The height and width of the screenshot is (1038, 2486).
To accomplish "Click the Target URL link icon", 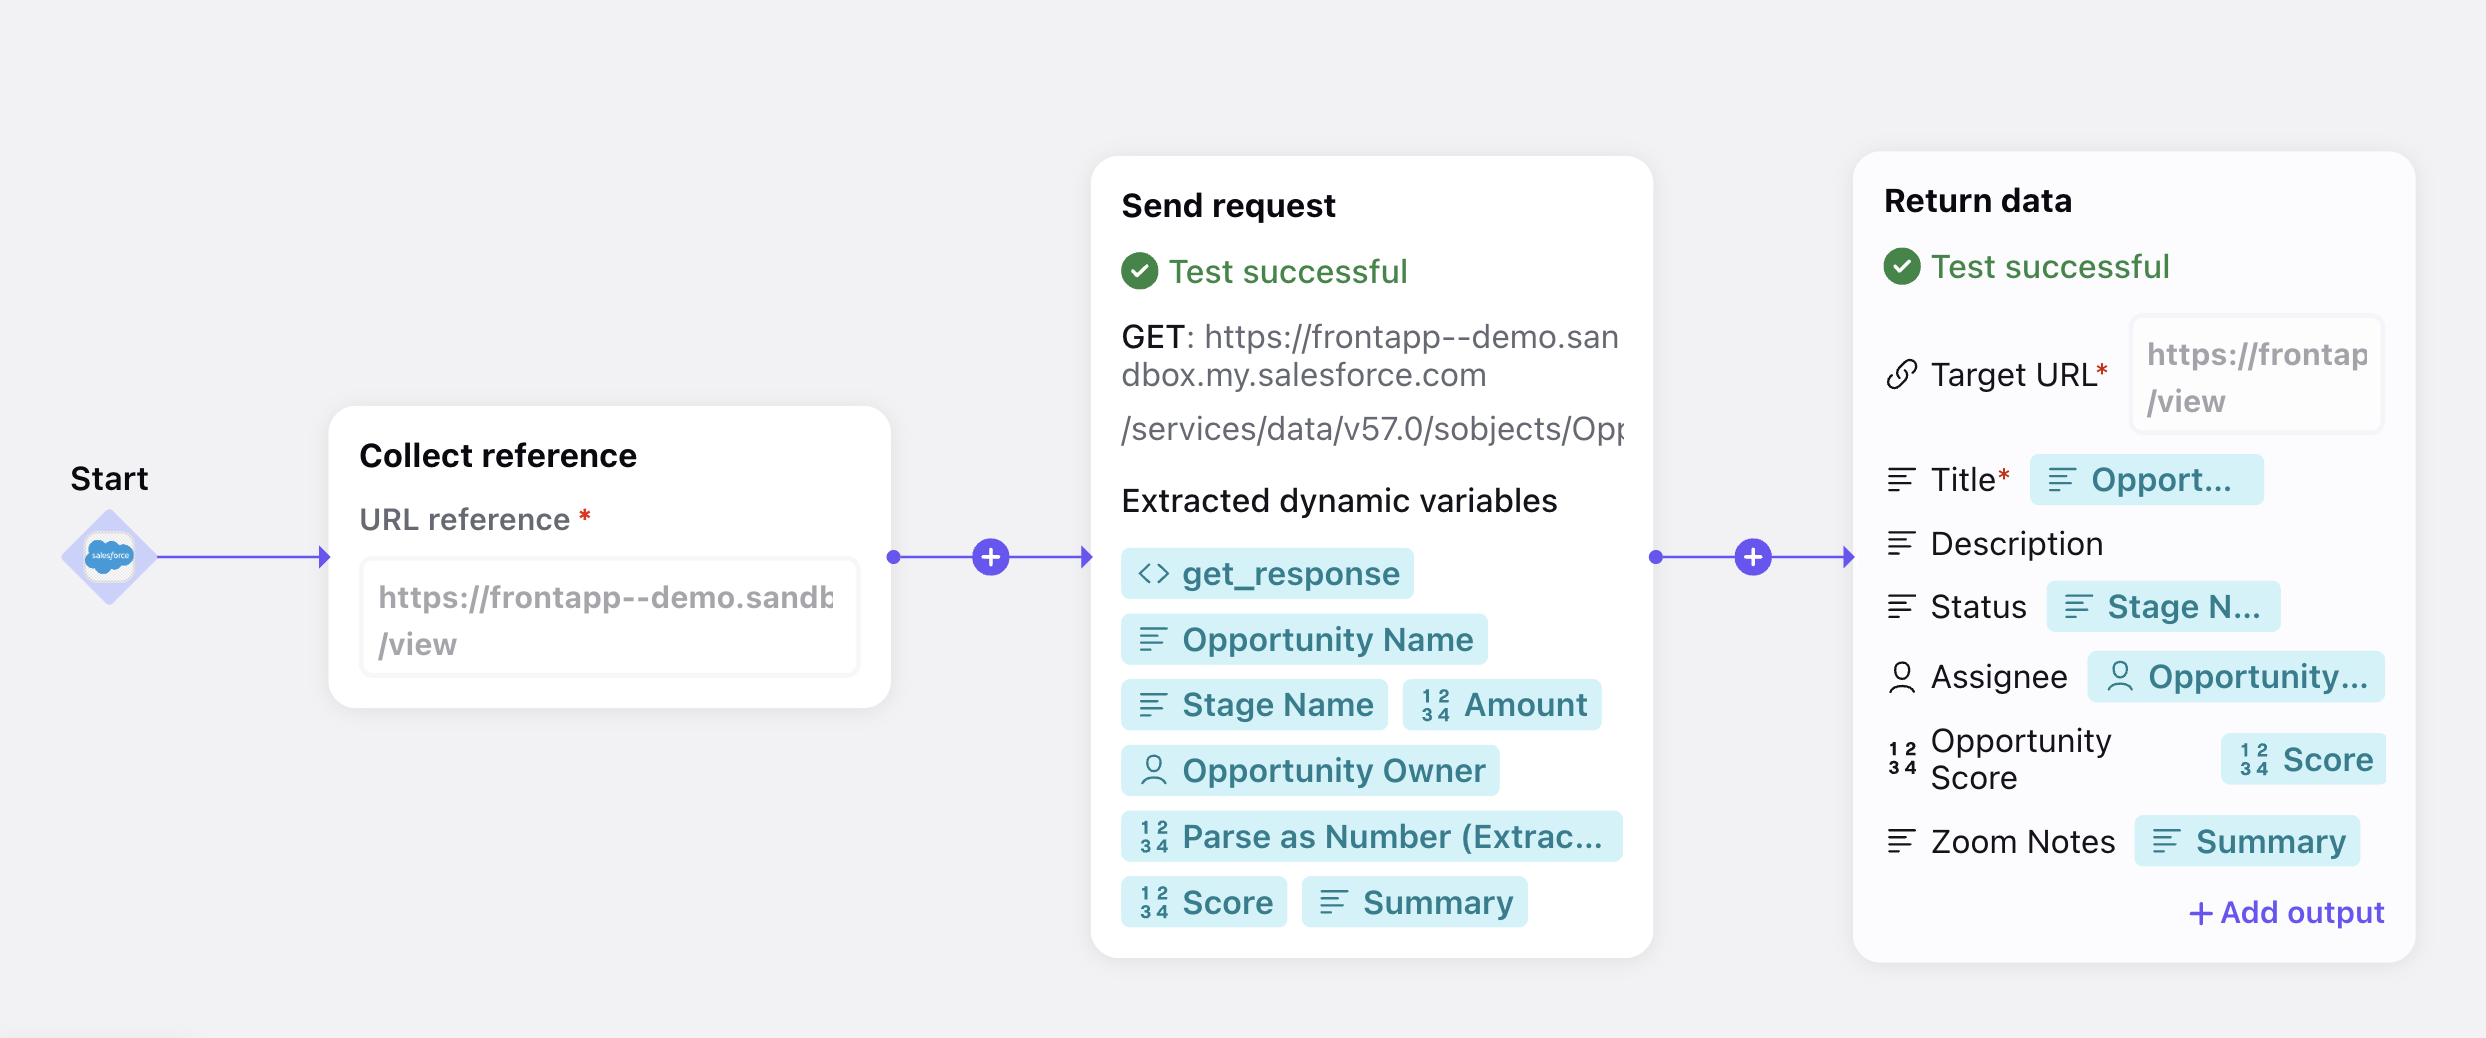I will pos(1901,374).
